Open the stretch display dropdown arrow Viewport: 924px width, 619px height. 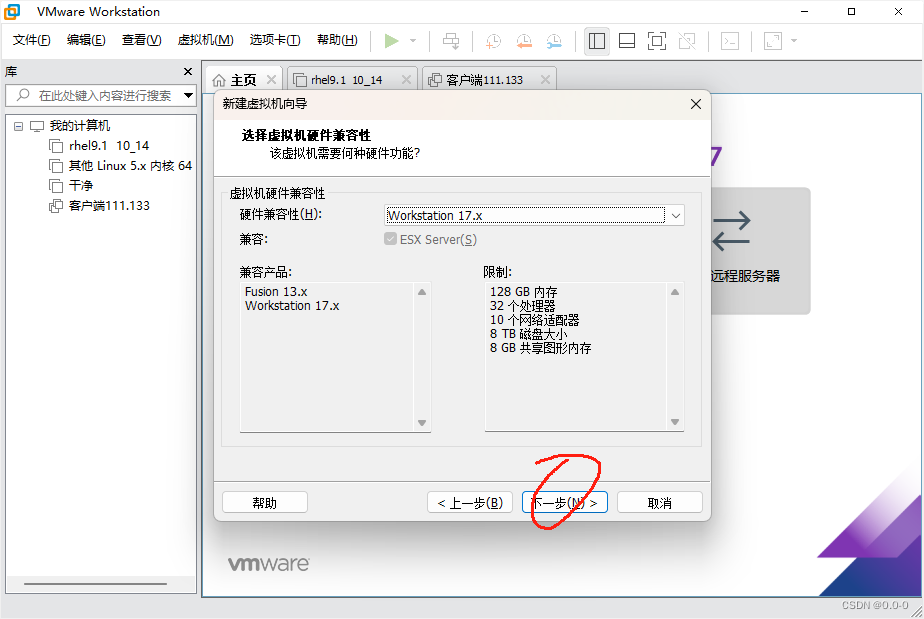click(x=794, y=41)
